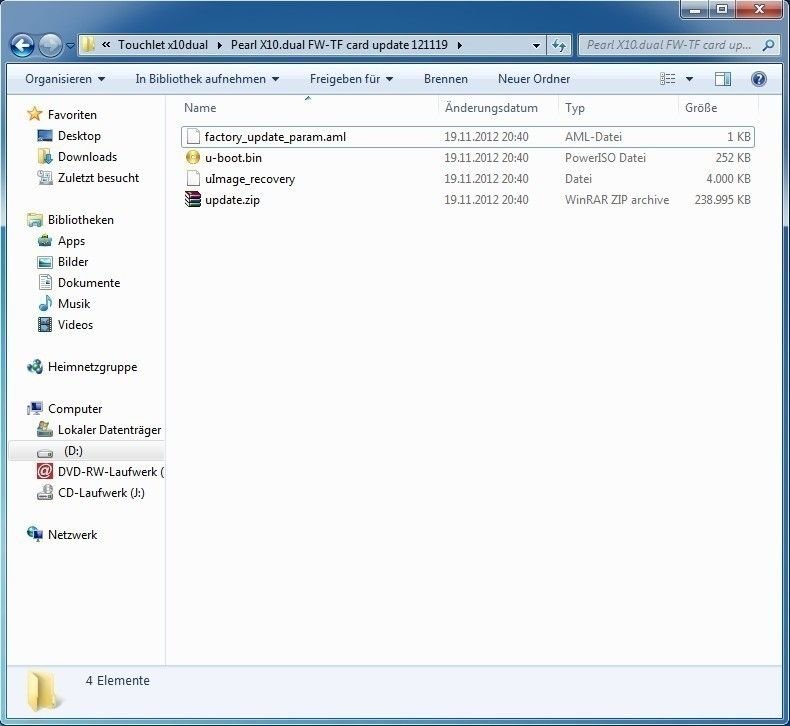Select factory_update_param.aml file icon

click(193, 137)
